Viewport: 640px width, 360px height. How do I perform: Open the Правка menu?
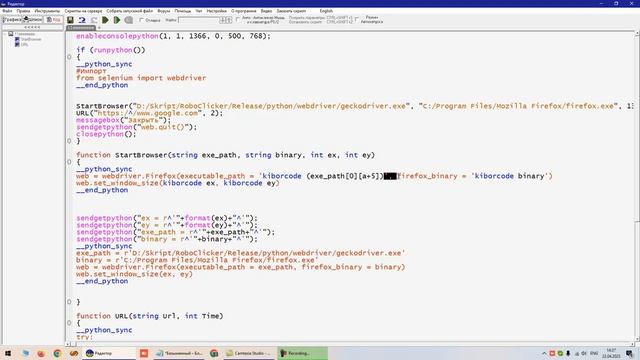(x=23, y=11)
